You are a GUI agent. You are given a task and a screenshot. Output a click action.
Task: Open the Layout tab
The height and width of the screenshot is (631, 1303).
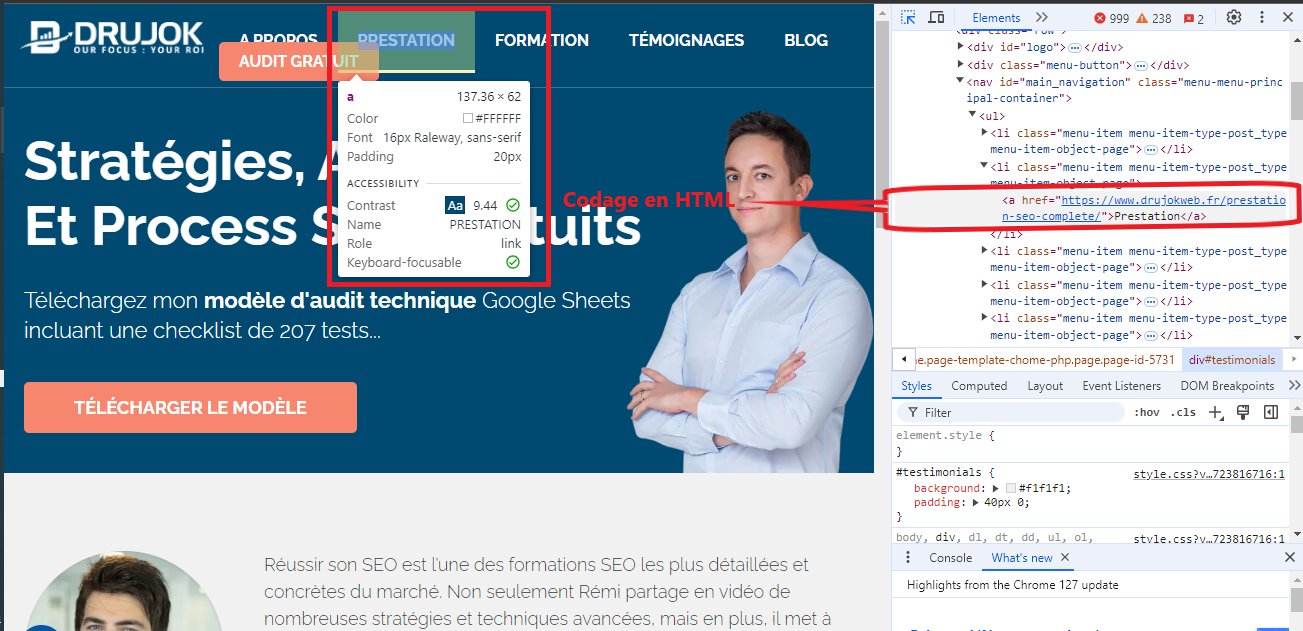pos(1045,386)
